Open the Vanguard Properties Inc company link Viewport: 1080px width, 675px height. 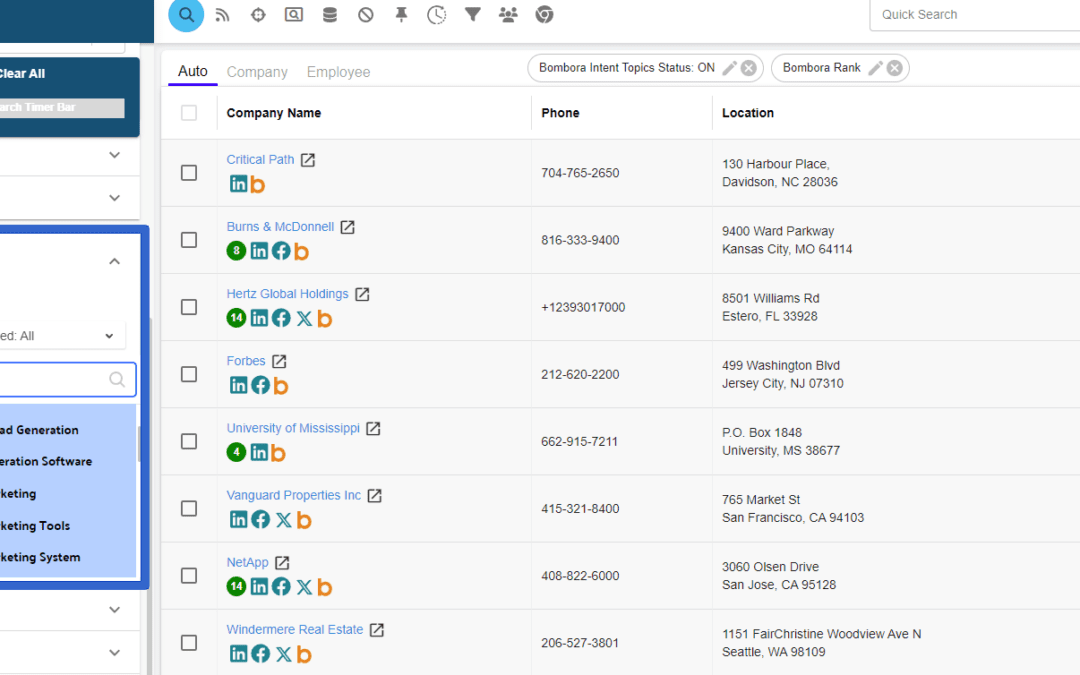click(293, 495)
